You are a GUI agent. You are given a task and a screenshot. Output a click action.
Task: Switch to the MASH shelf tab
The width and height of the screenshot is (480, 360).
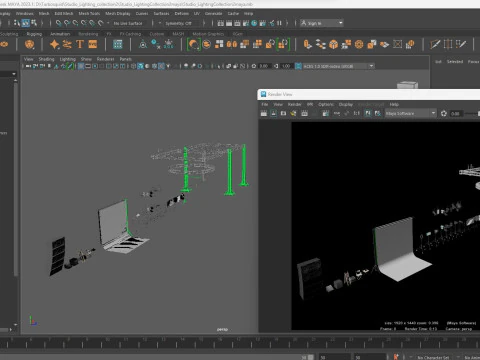click(x=178, y=34)
